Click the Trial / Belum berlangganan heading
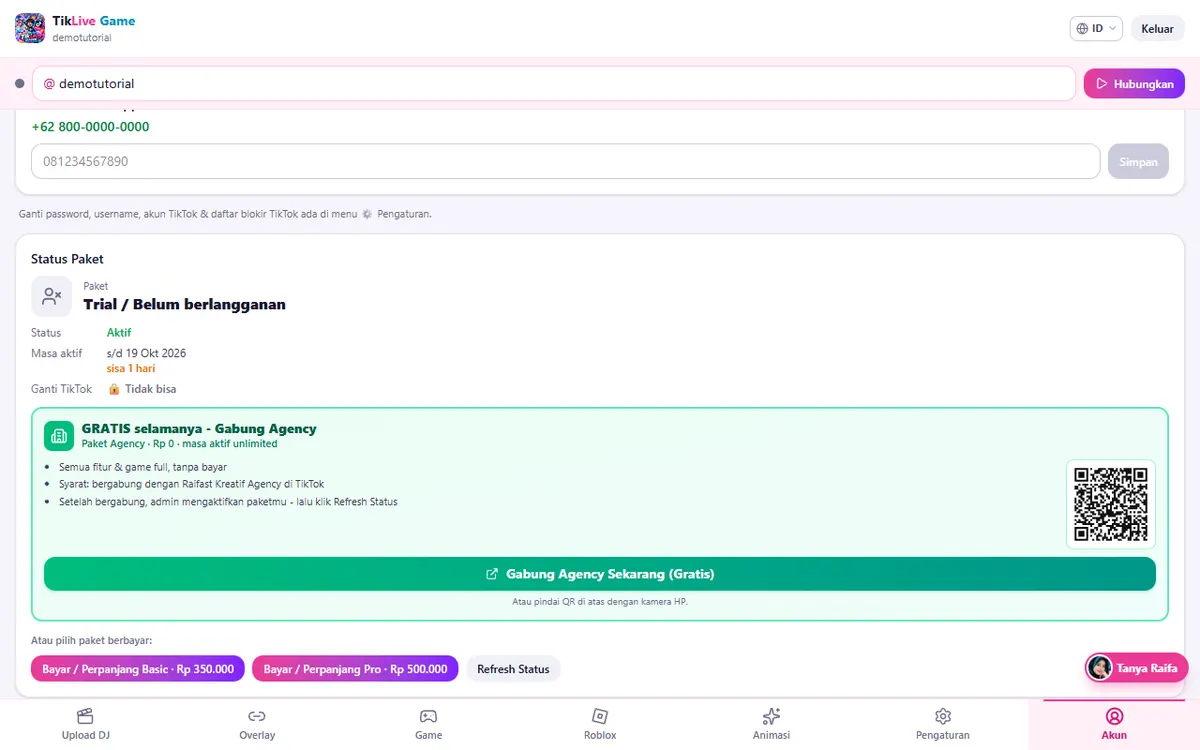This screenshot has width=1200, height=750. (x=184, y=304)
